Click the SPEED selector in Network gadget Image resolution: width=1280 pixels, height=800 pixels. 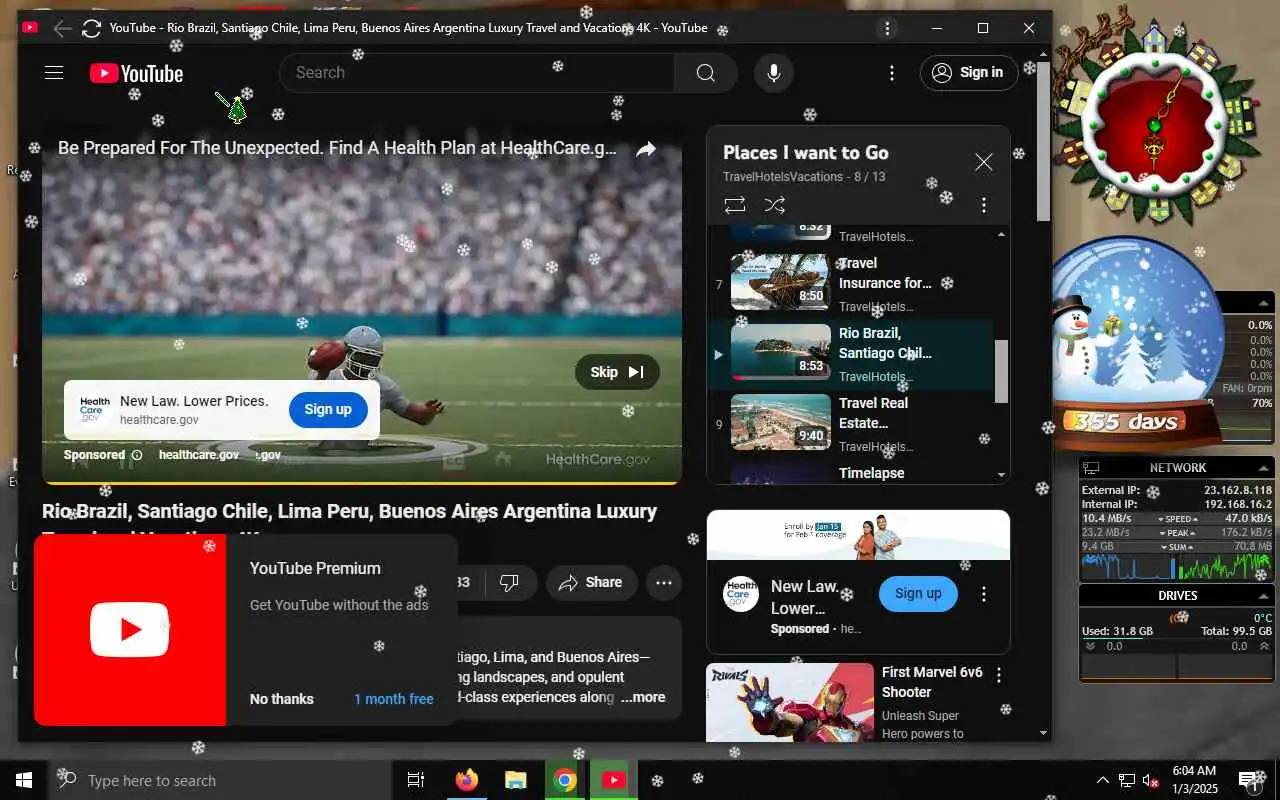click(1178, 519)
